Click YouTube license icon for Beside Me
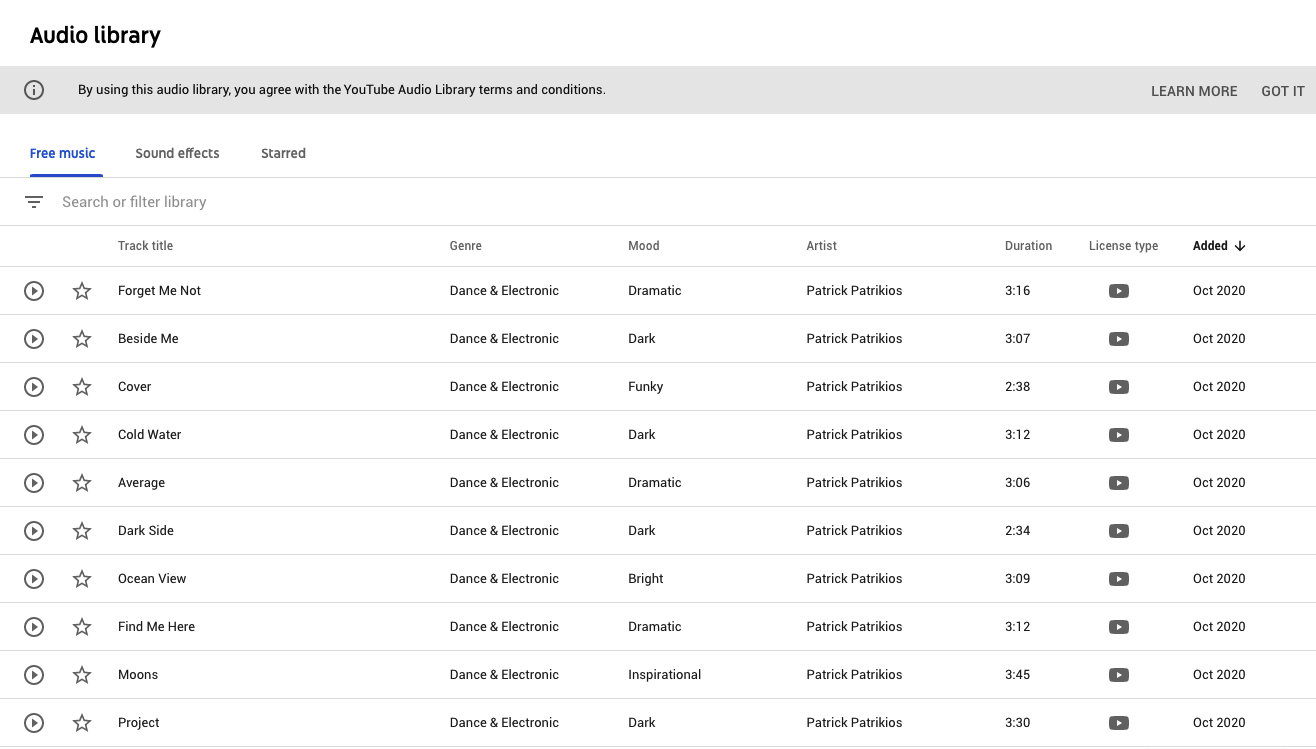 tap(1119, 339)
